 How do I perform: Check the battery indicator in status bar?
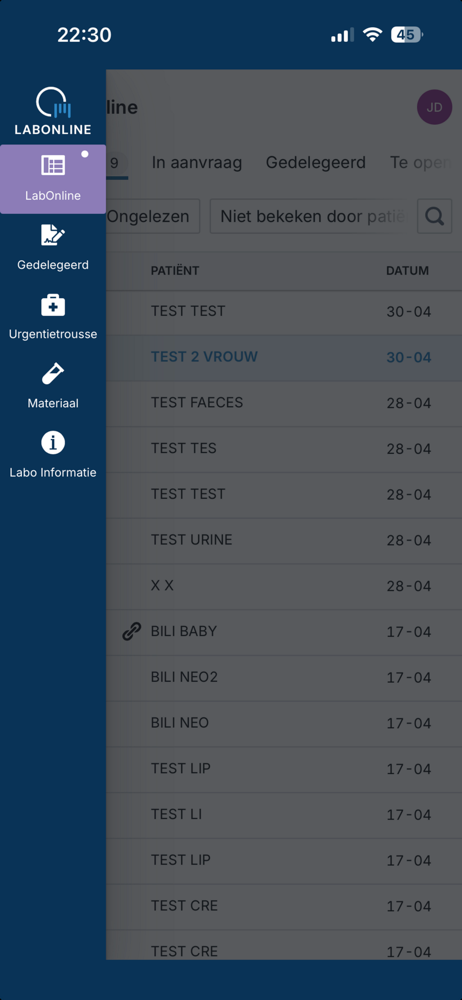pos(406,34)
